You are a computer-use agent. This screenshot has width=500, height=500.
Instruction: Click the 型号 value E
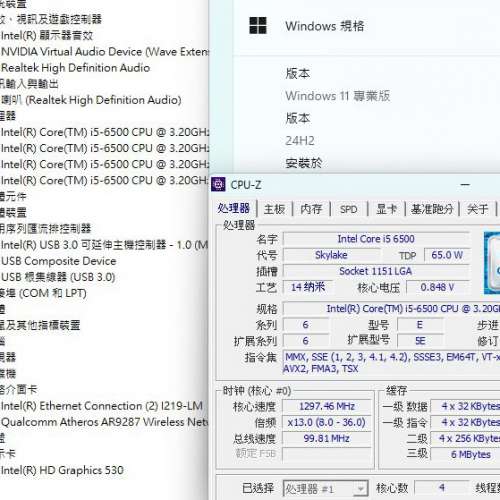tap(420, 325)
